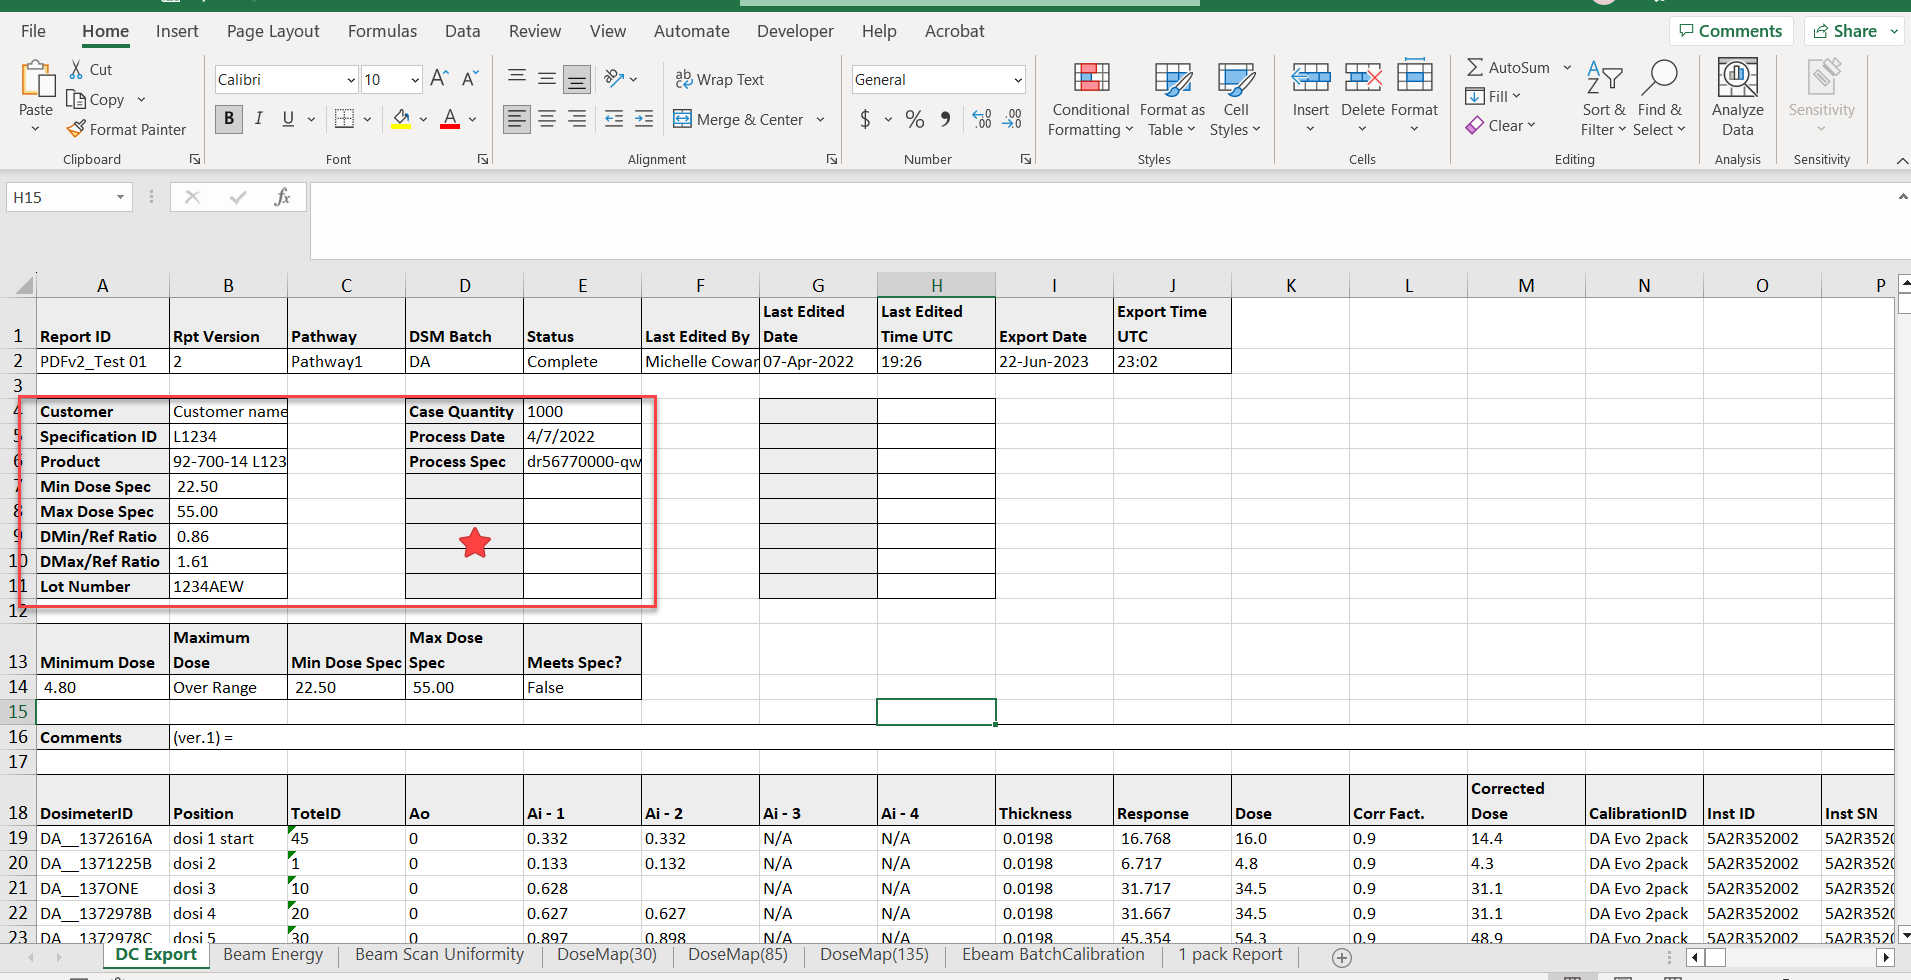This screenshot has width=1911, height=980.
Task: Toggle Bold formatting
Action: tap(229, 119)
